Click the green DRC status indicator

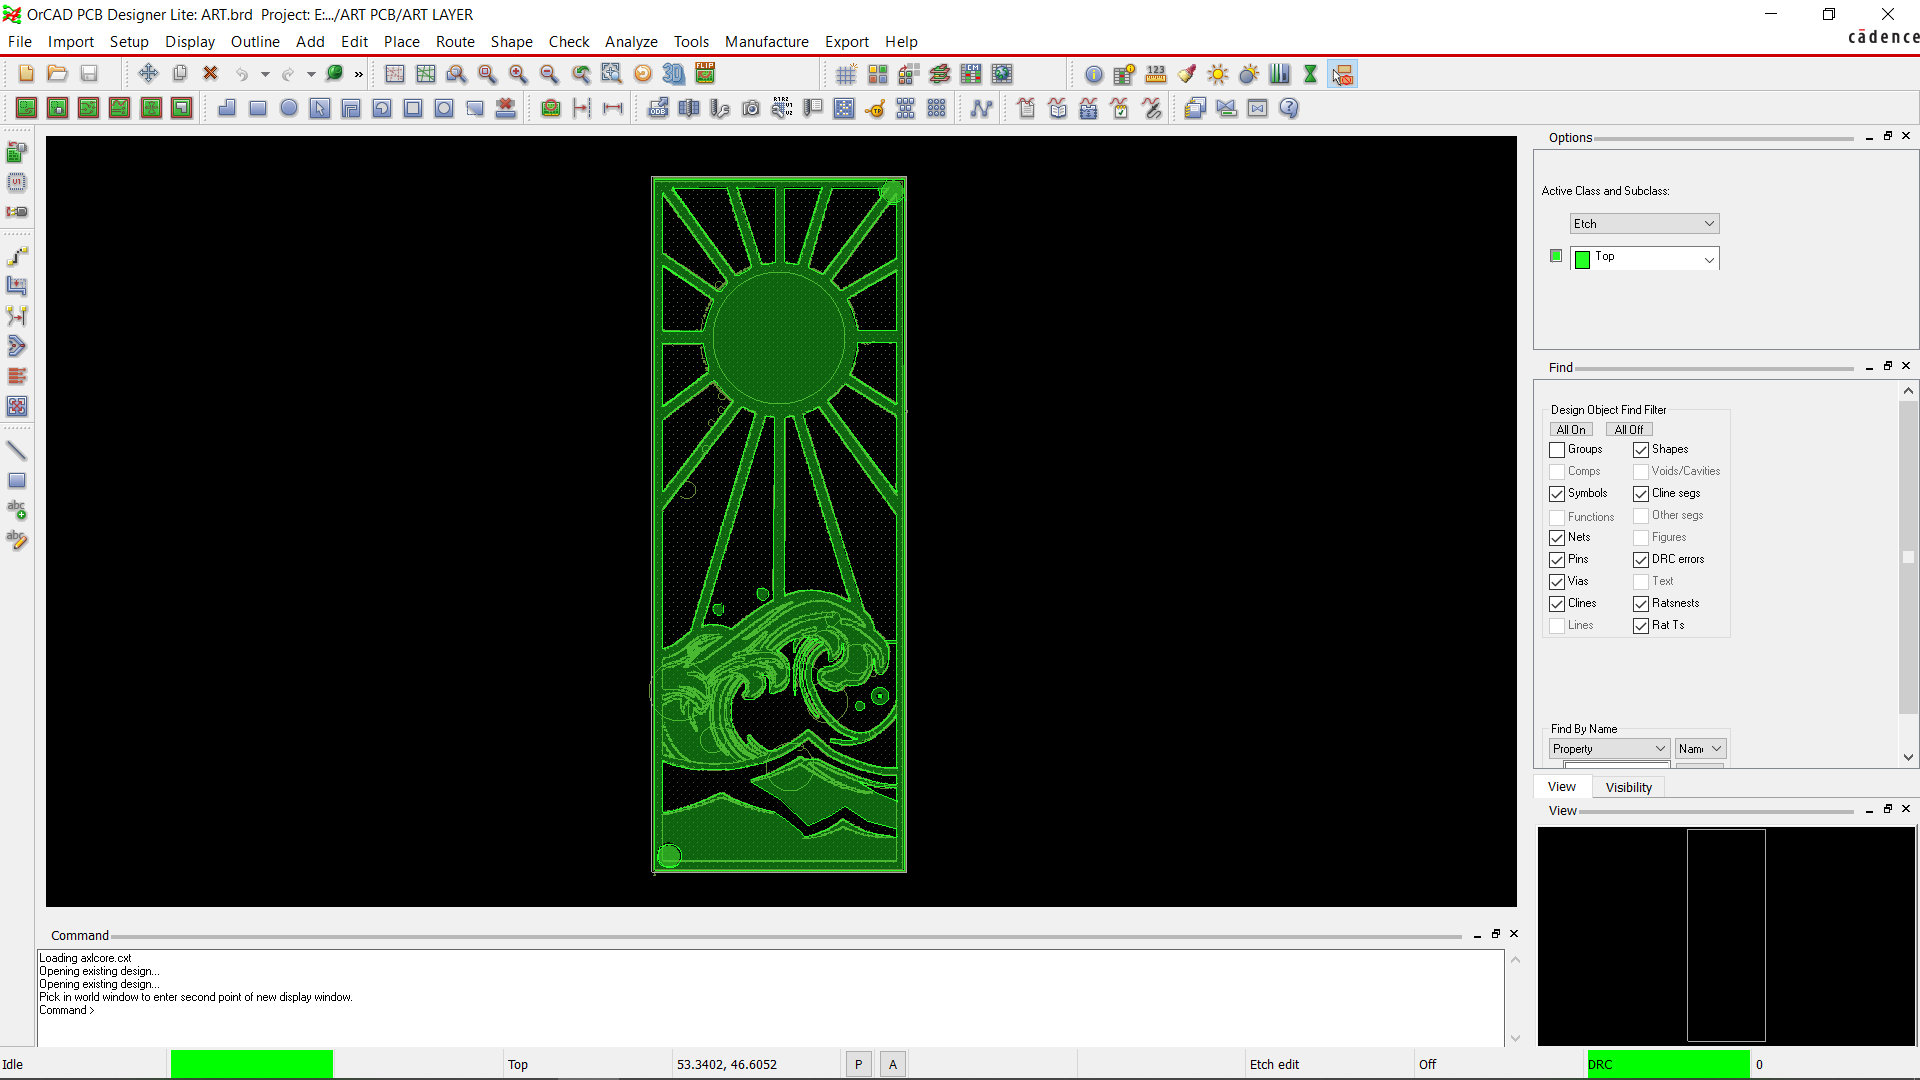(x=1668, y=1064)
